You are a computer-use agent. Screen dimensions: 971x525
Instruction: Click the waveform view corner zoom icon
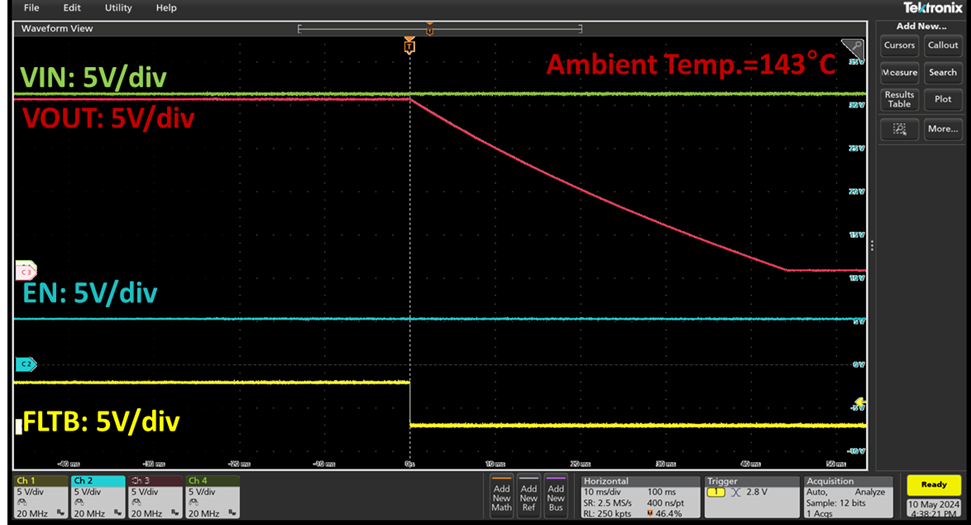coord(852,47)
